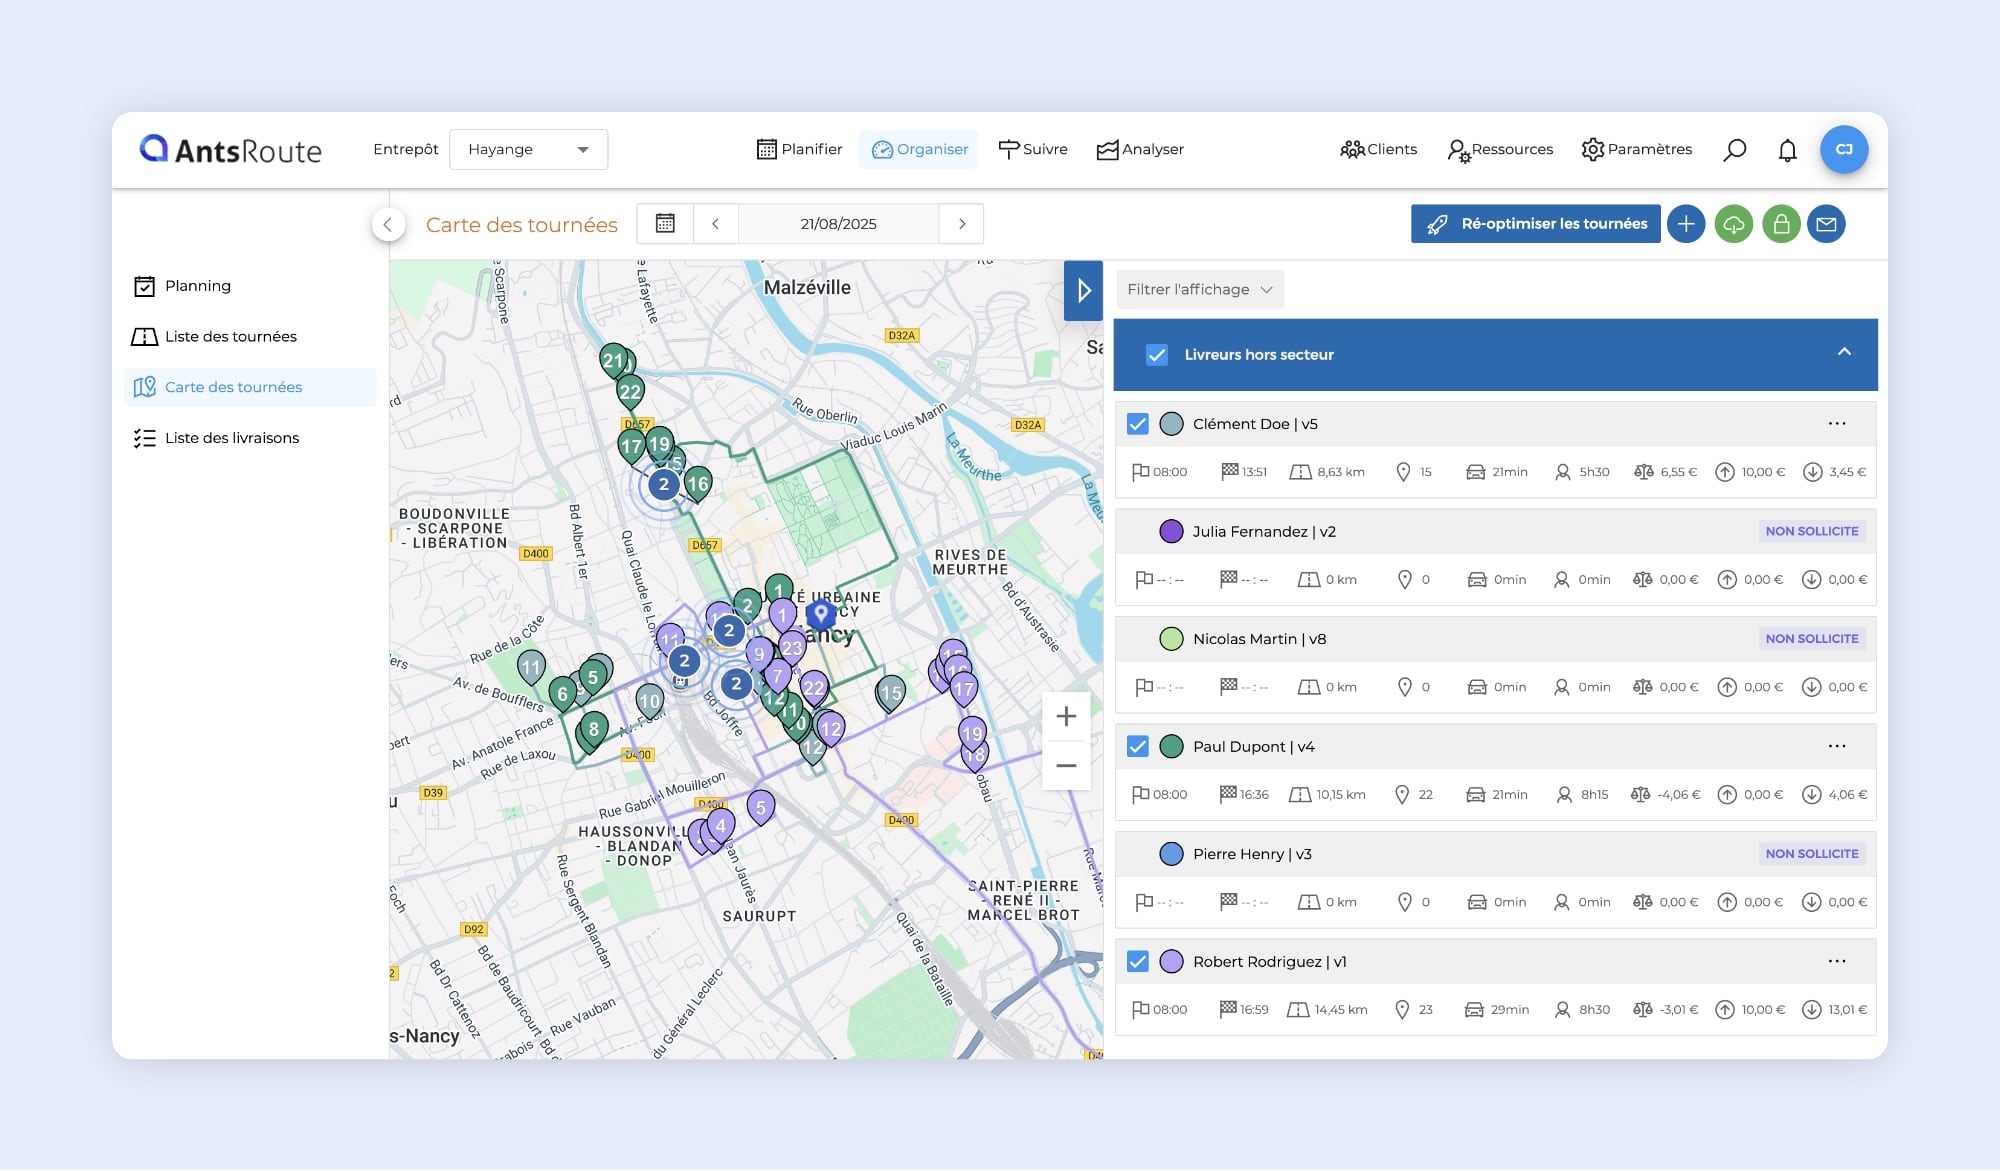2000x1171 pixels.
Task: Click the green lock icon
Action: click(1781, 224)
